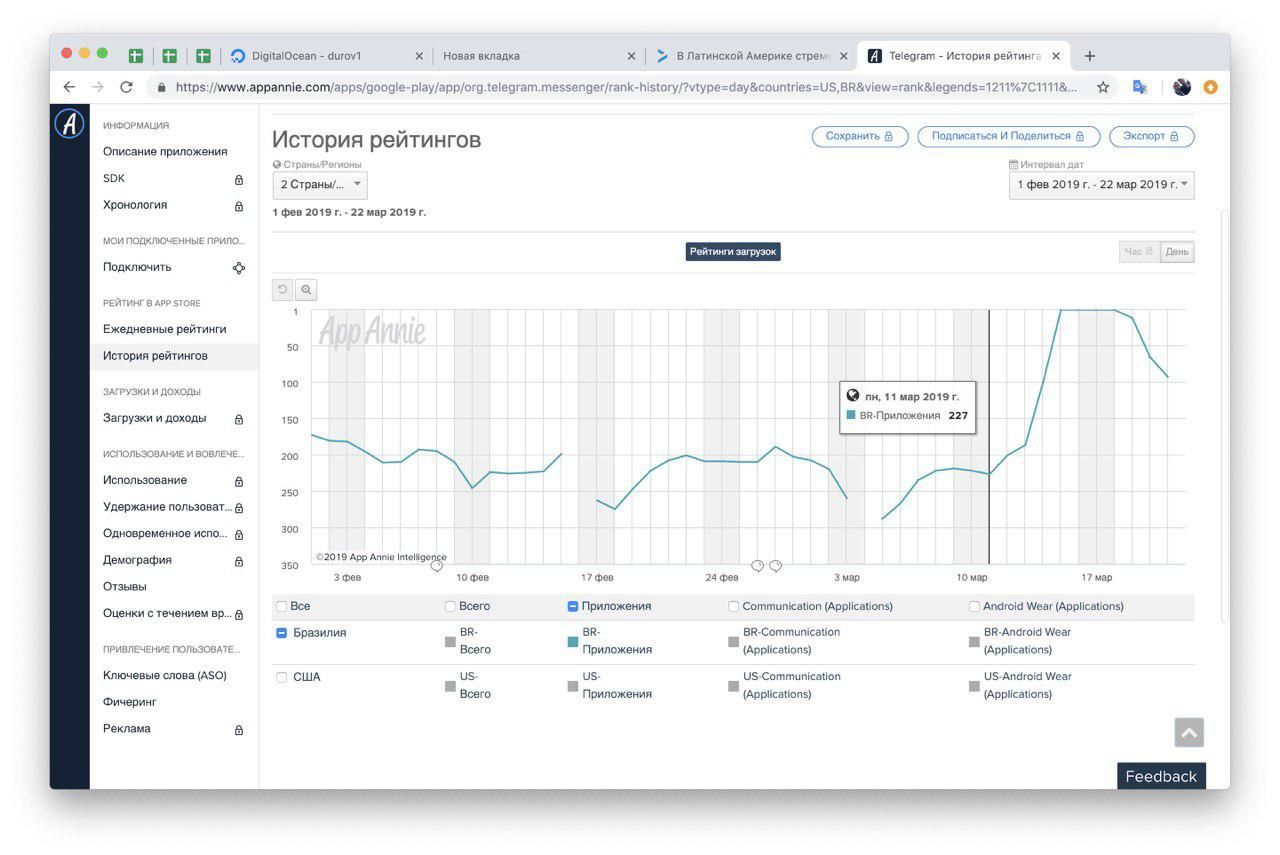This screenshot has height=855, width=1280.
Task: Click the first comment bubble near 24 фев
Action: (757, 566)
